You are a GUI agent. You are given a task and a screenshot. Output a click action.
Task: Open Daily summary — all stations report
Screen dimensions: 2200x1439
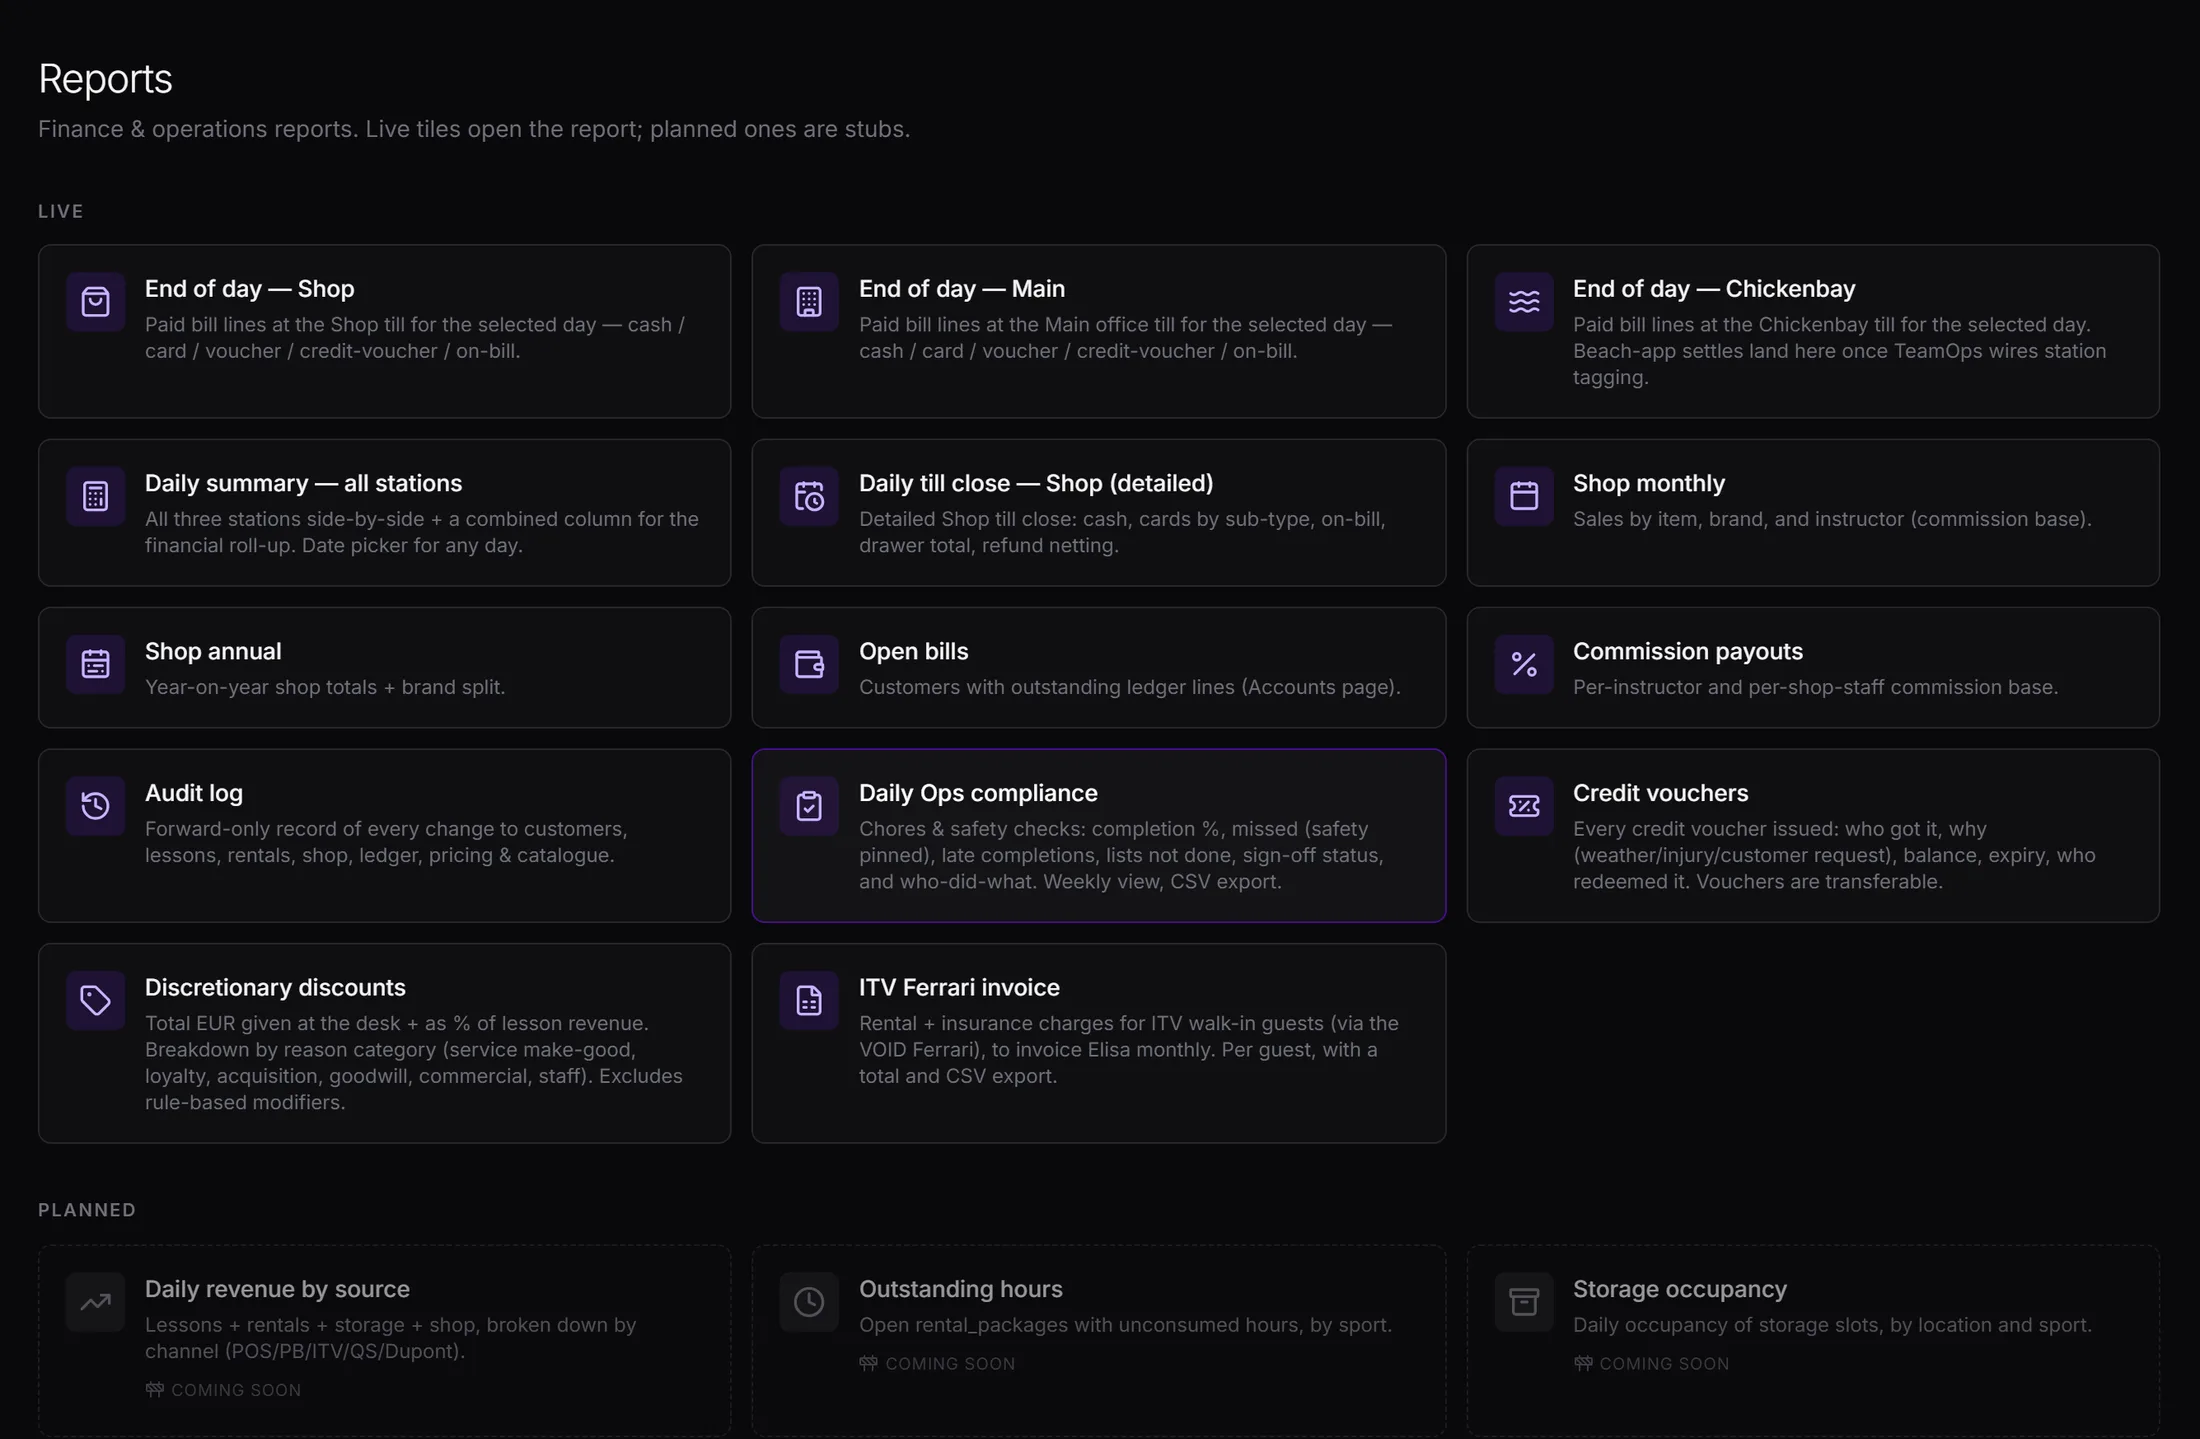[384, 513]
